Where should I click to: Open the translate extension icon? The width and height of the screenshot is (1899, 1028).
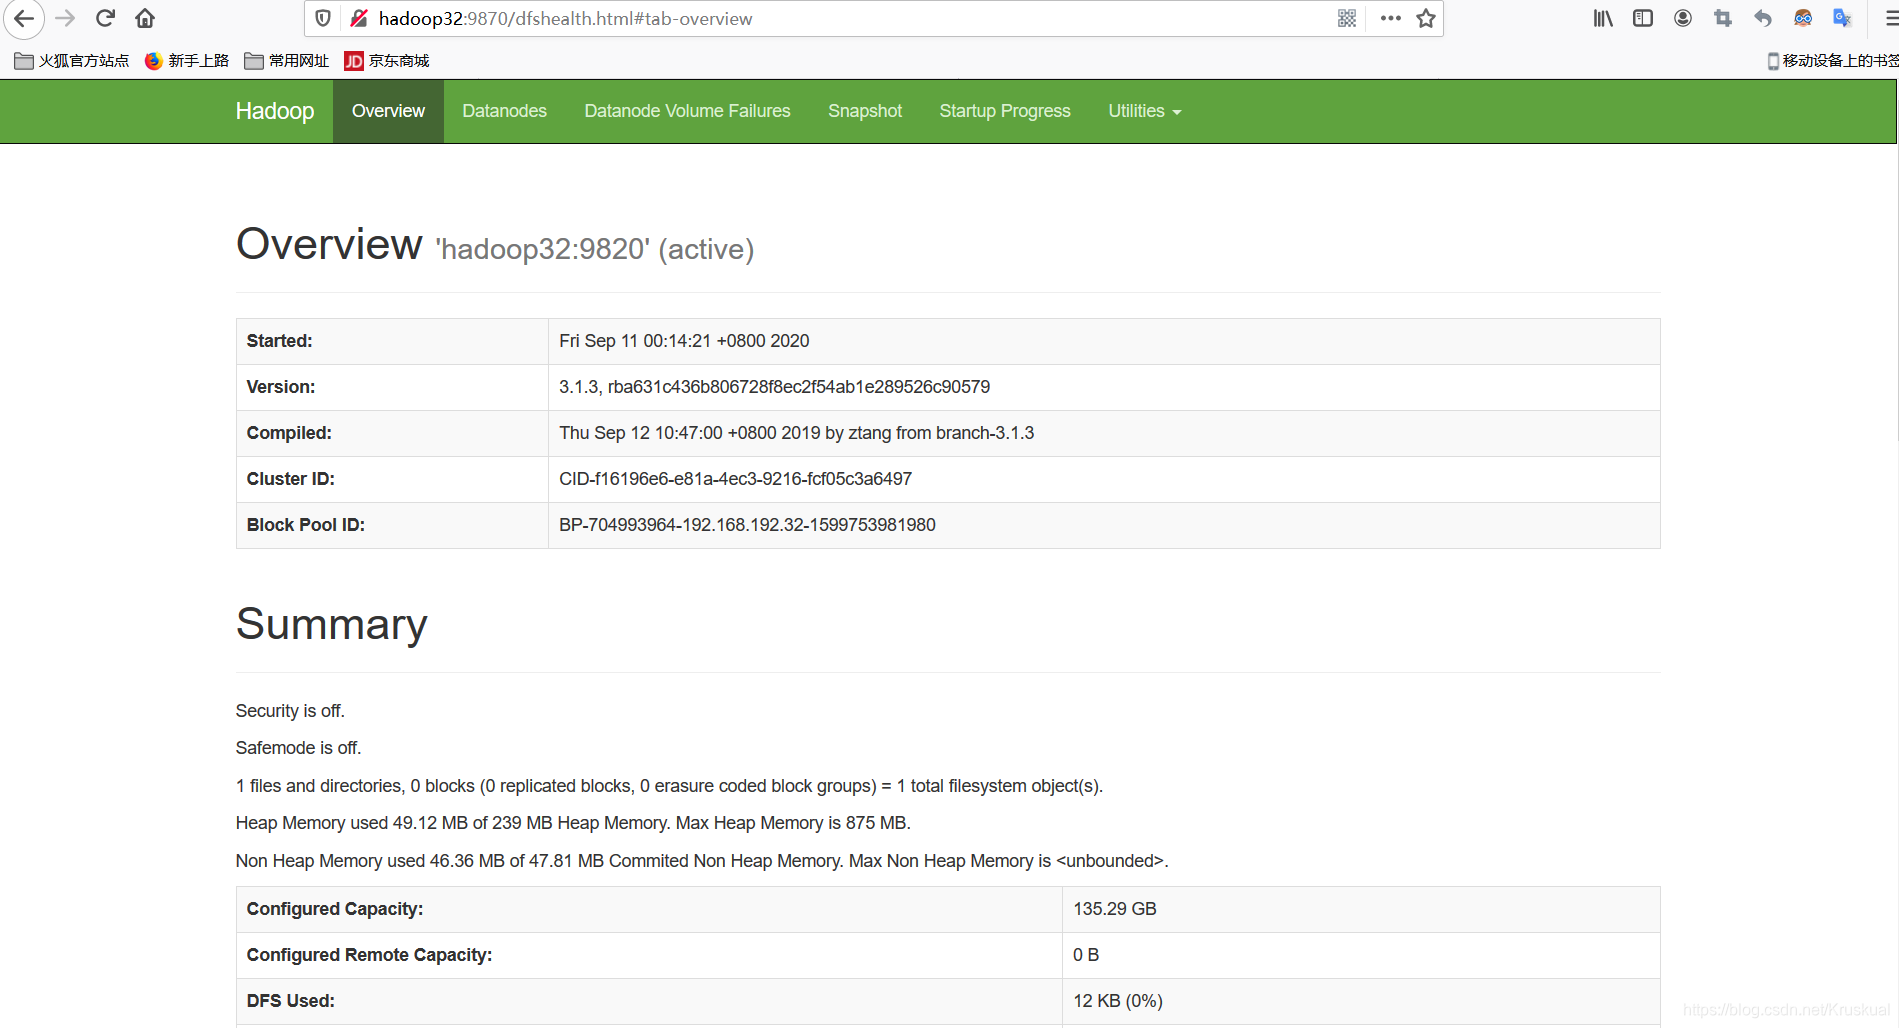[x=1842, y=18]
